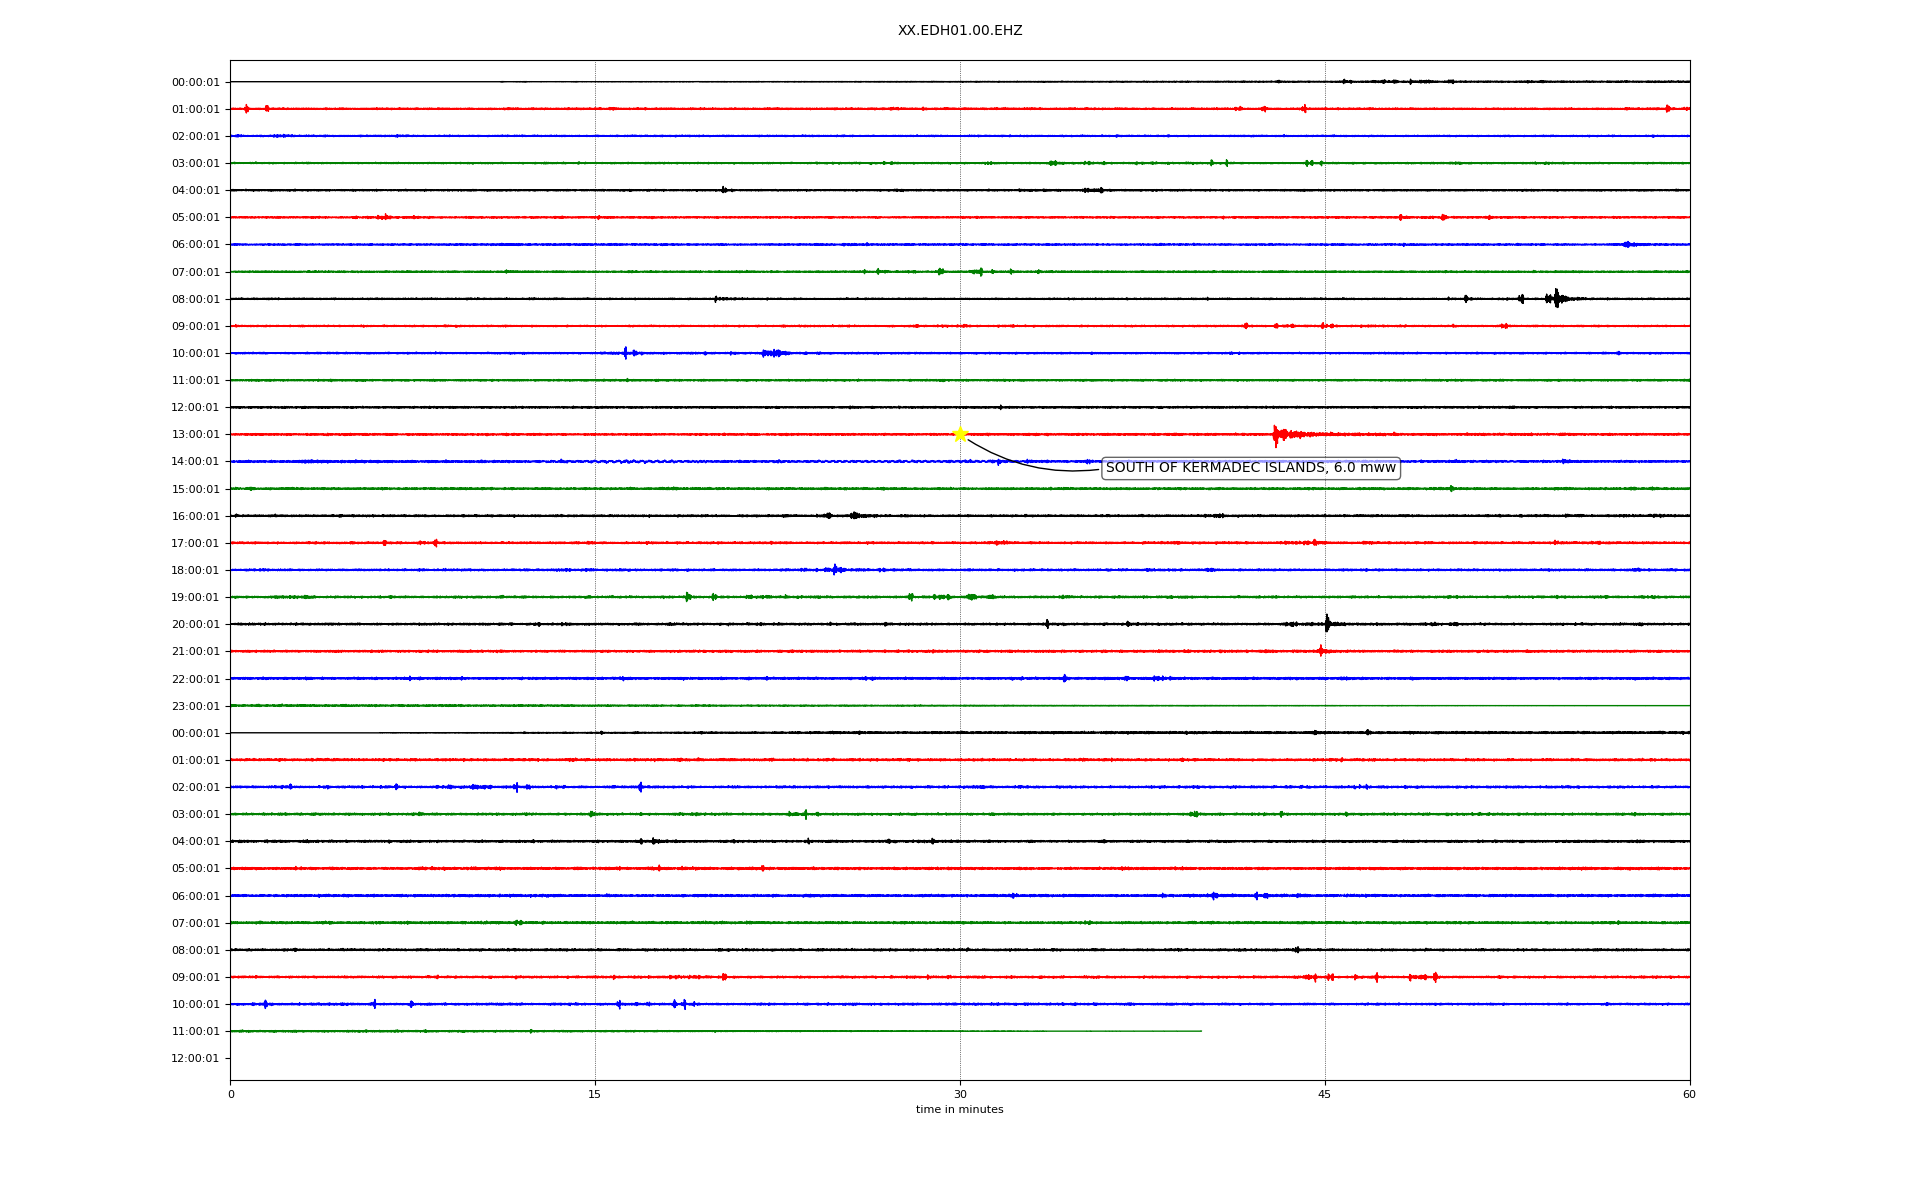The height and width of the screenshot is (1200, 1920).
Task: Click the yellow earthquake star marker
Action: pyautogui.click(x=960, y=434)
